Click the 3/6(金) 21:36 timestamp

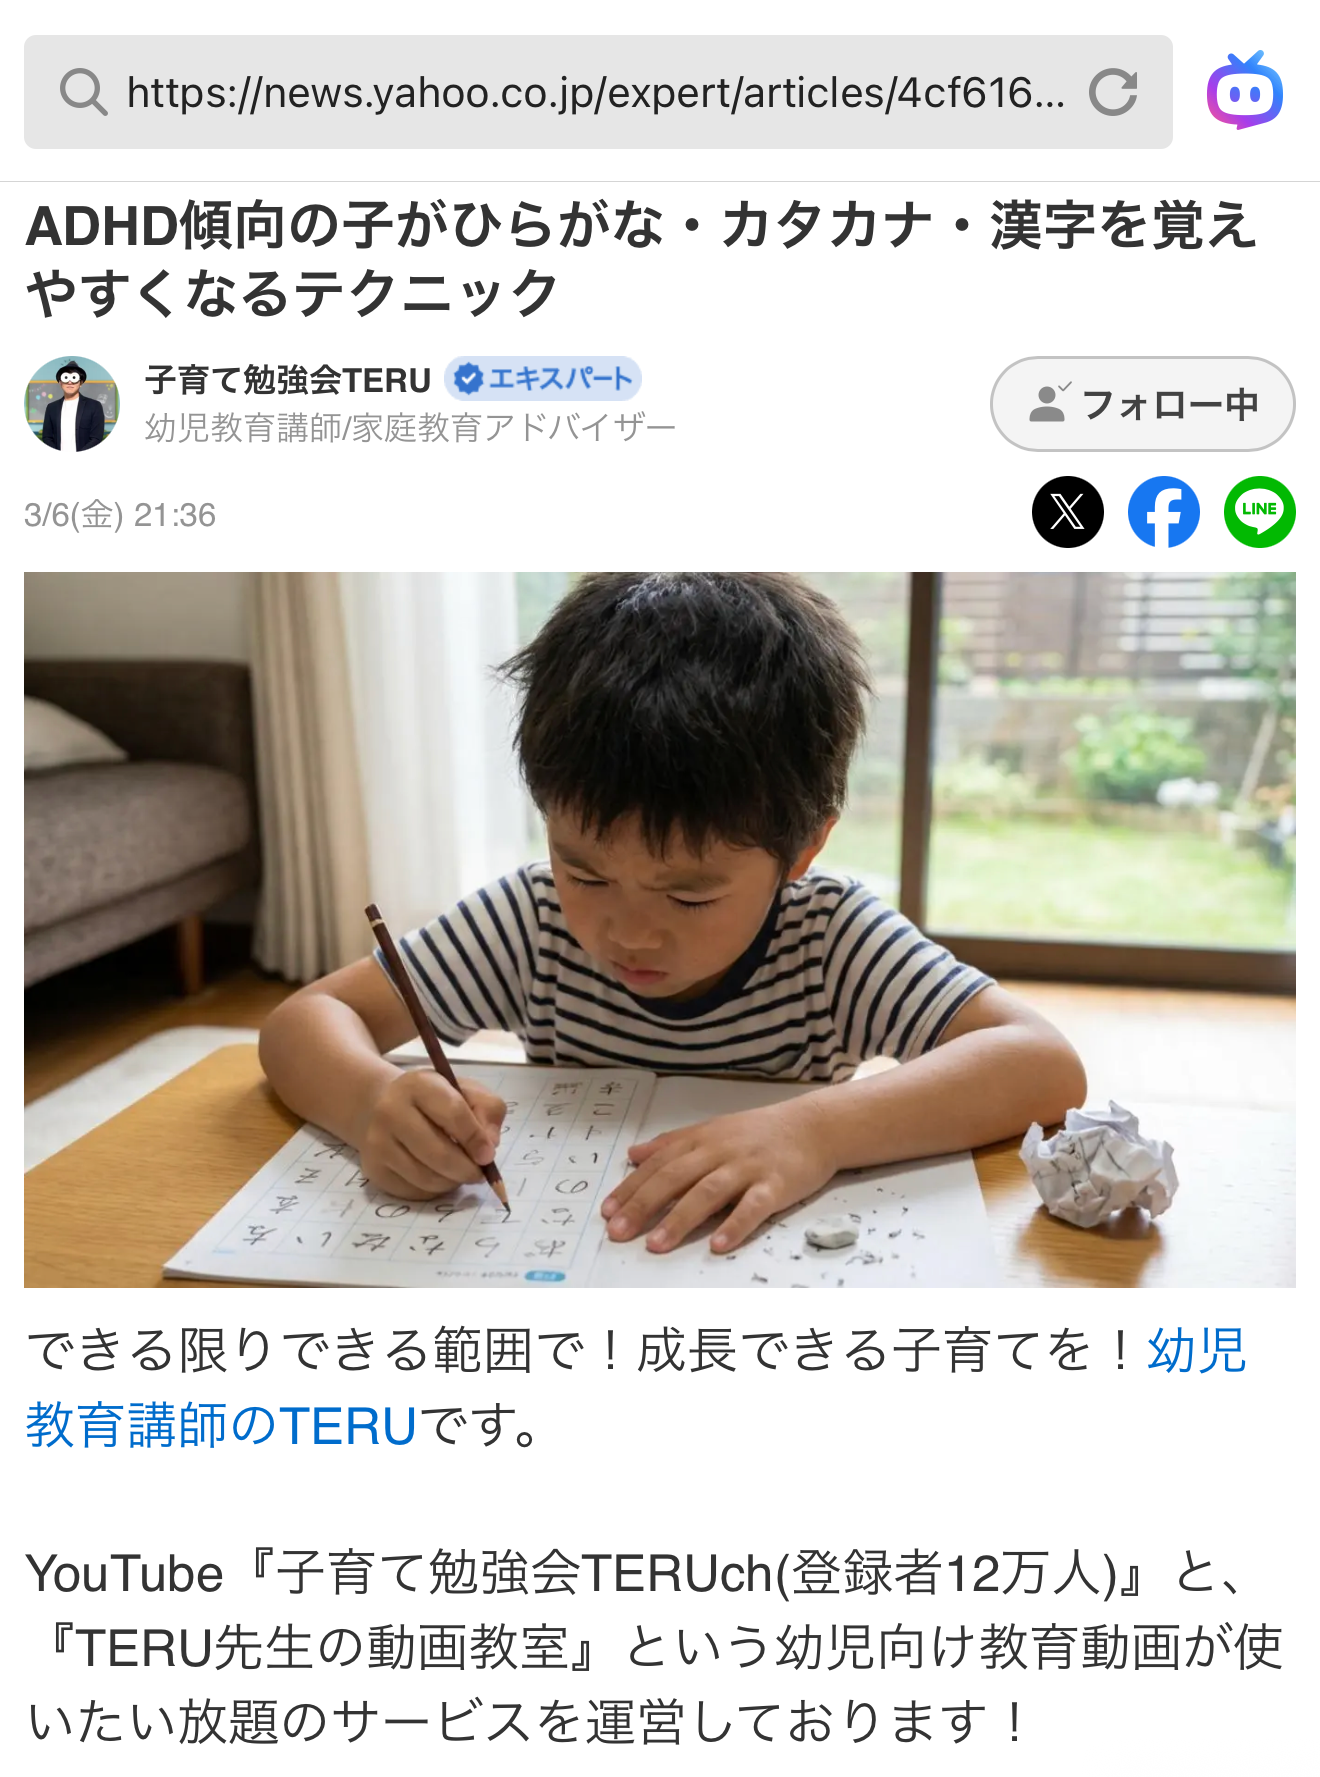120,515
